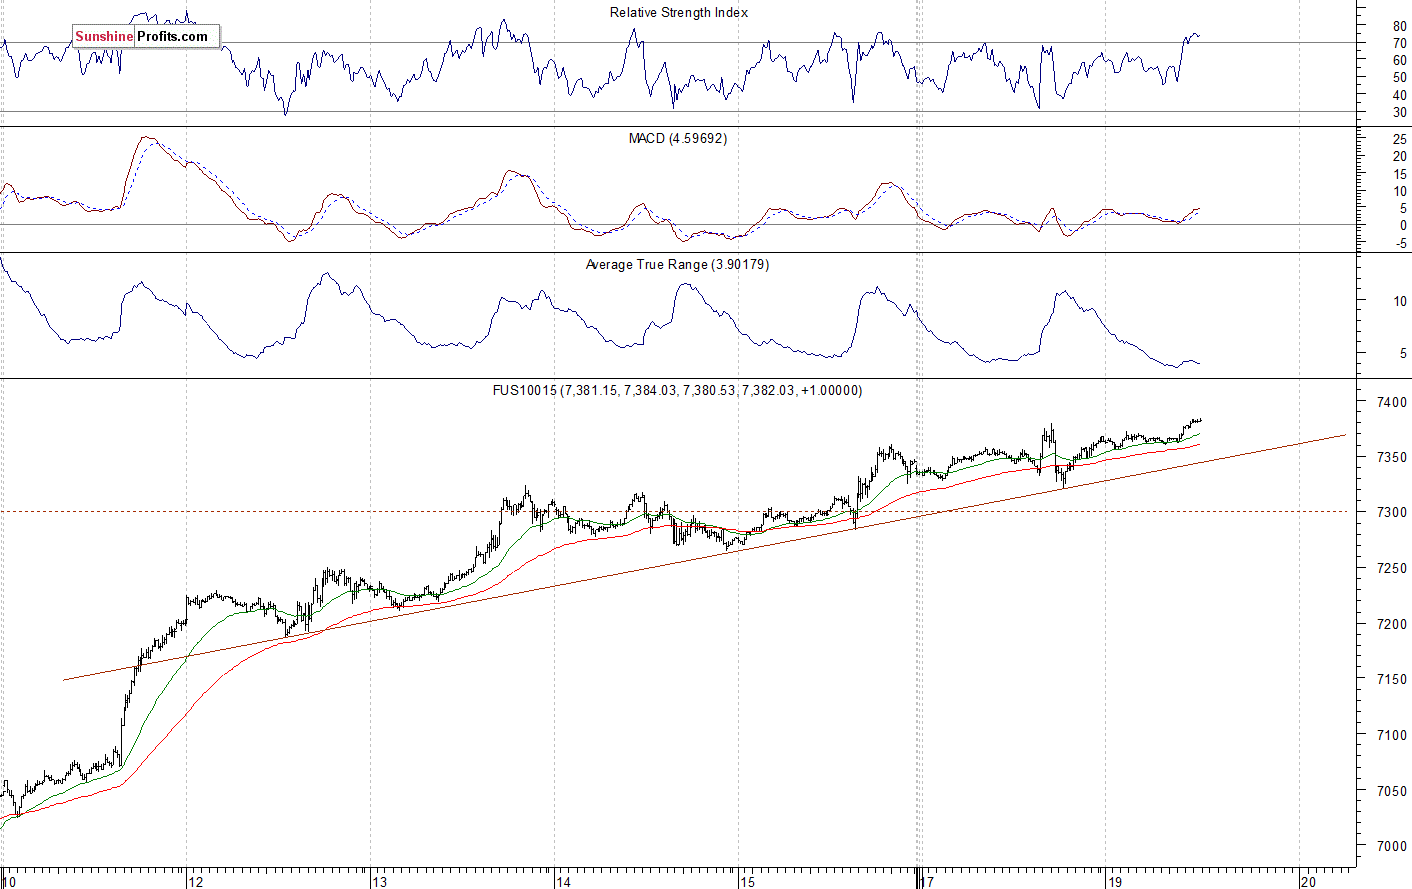The width and height of the screenshot is (1412, 889).
Task: Click date label 19 on time axis
Action: coord(1114,882)
